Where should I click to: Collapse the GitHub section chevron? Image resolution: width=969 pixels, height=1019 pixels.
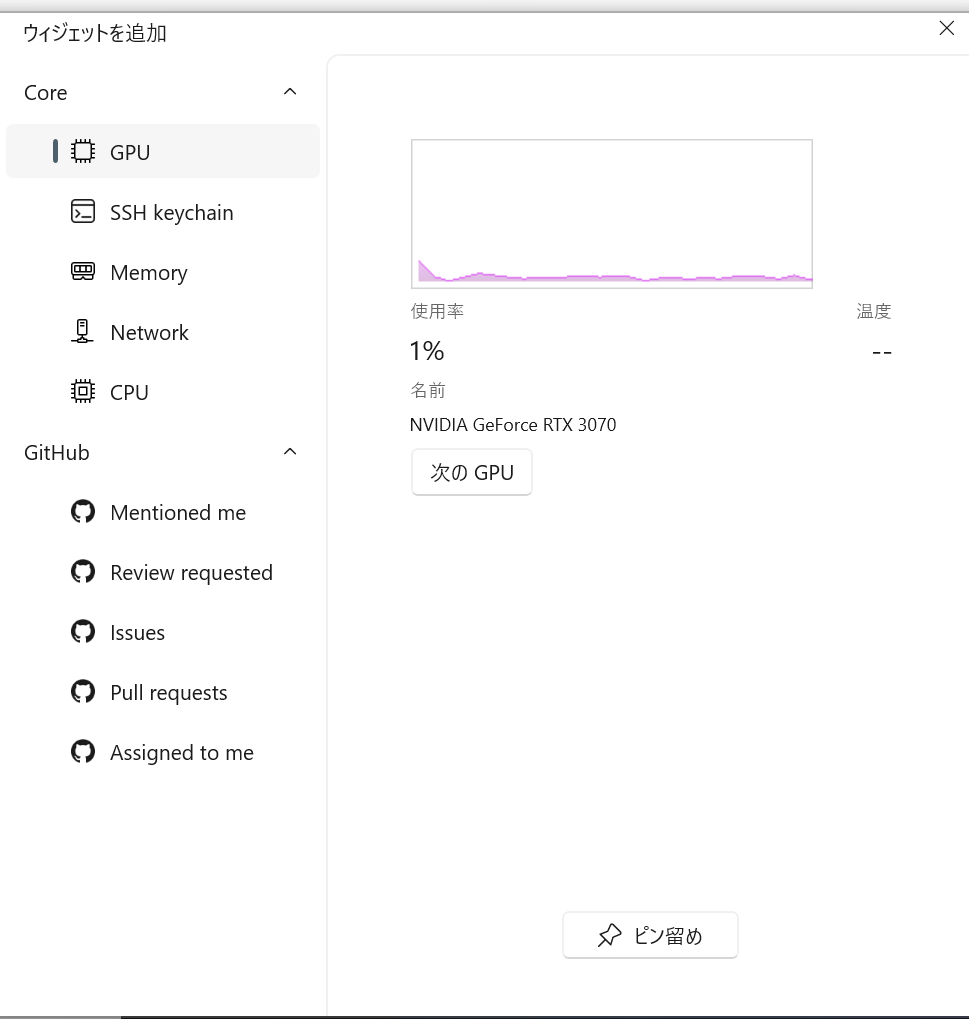pyautogui.click(x=291, y=452)
